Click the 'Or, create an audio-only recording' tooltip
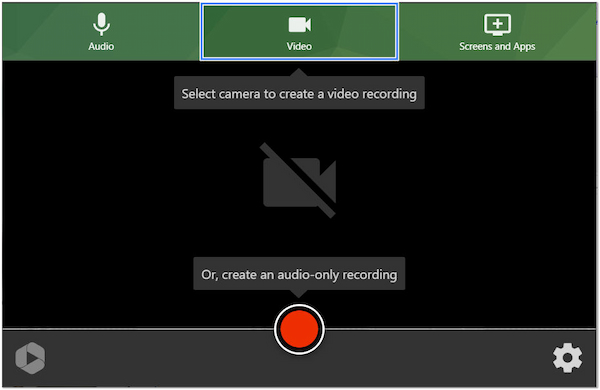This screenshot has width=600, height=390. click(299, 274)
